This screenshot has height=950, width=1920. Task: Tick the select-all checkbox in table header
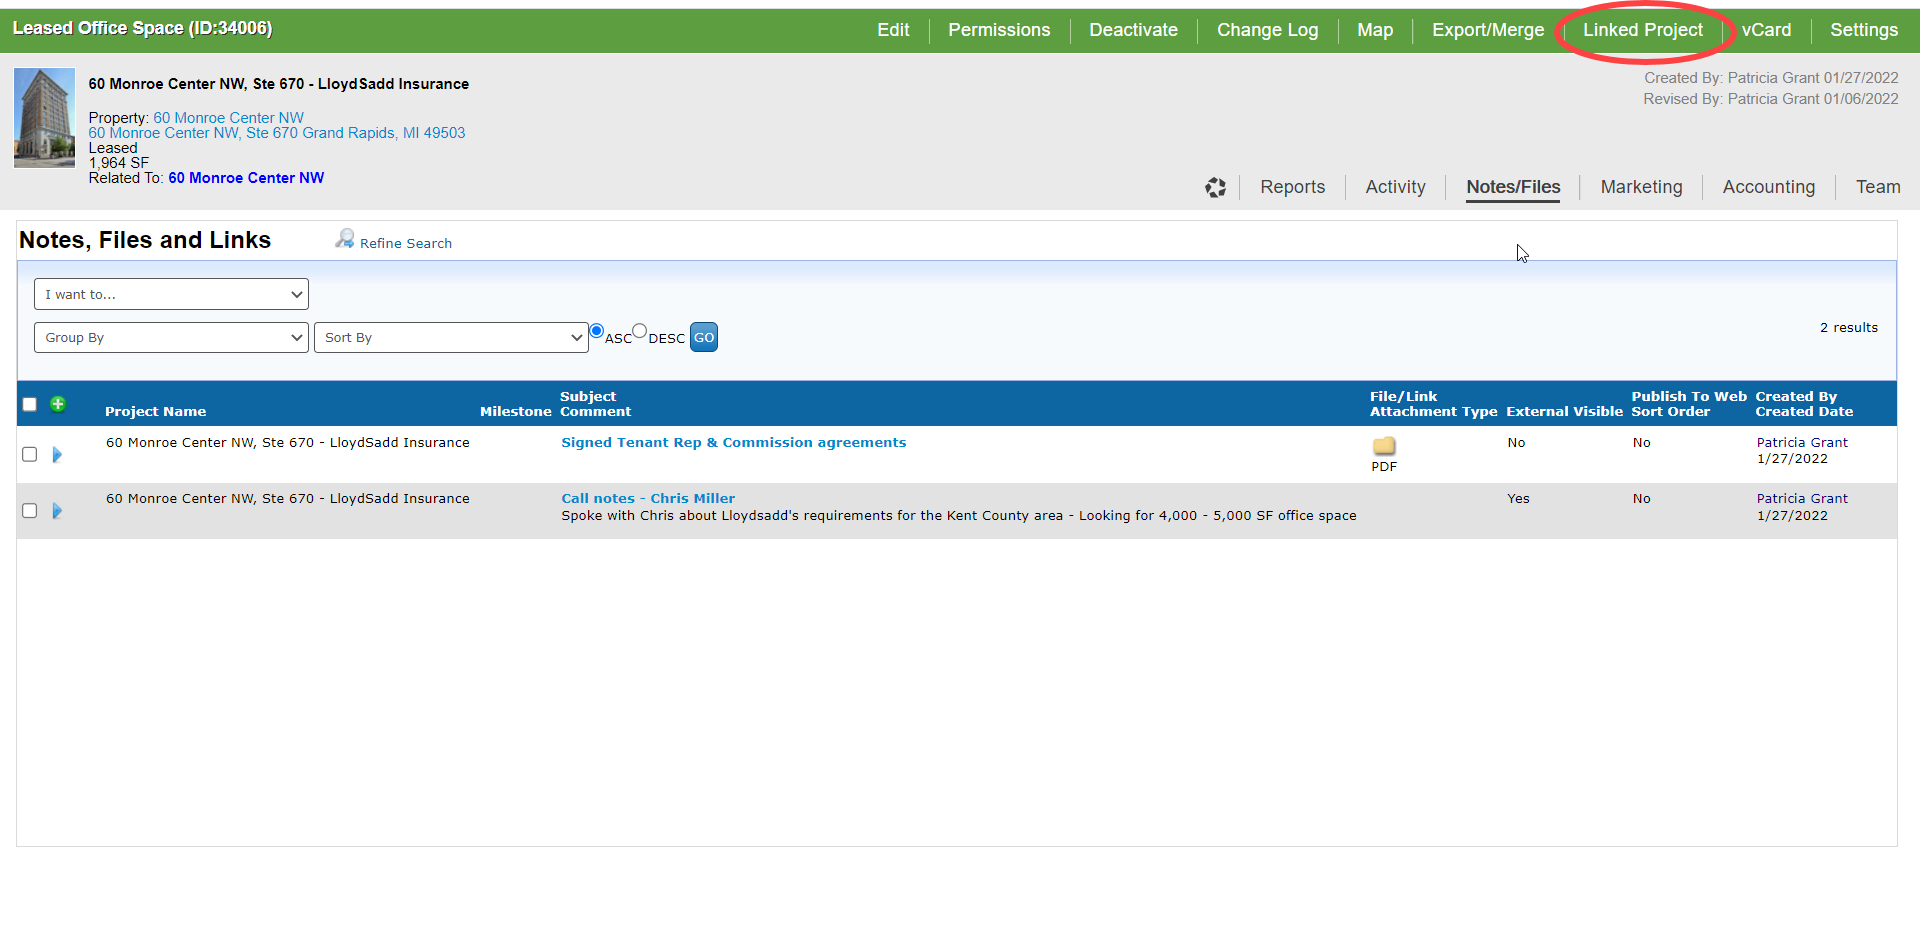pyautogui.click(x=30, y=405)
